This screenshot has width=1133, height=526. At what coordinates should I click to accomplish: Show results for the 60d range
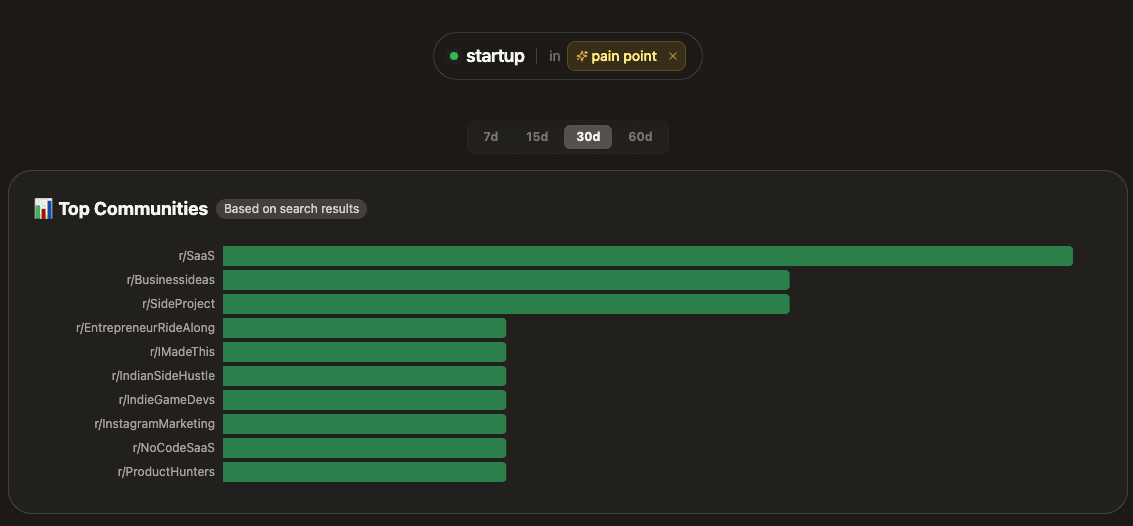640,137
